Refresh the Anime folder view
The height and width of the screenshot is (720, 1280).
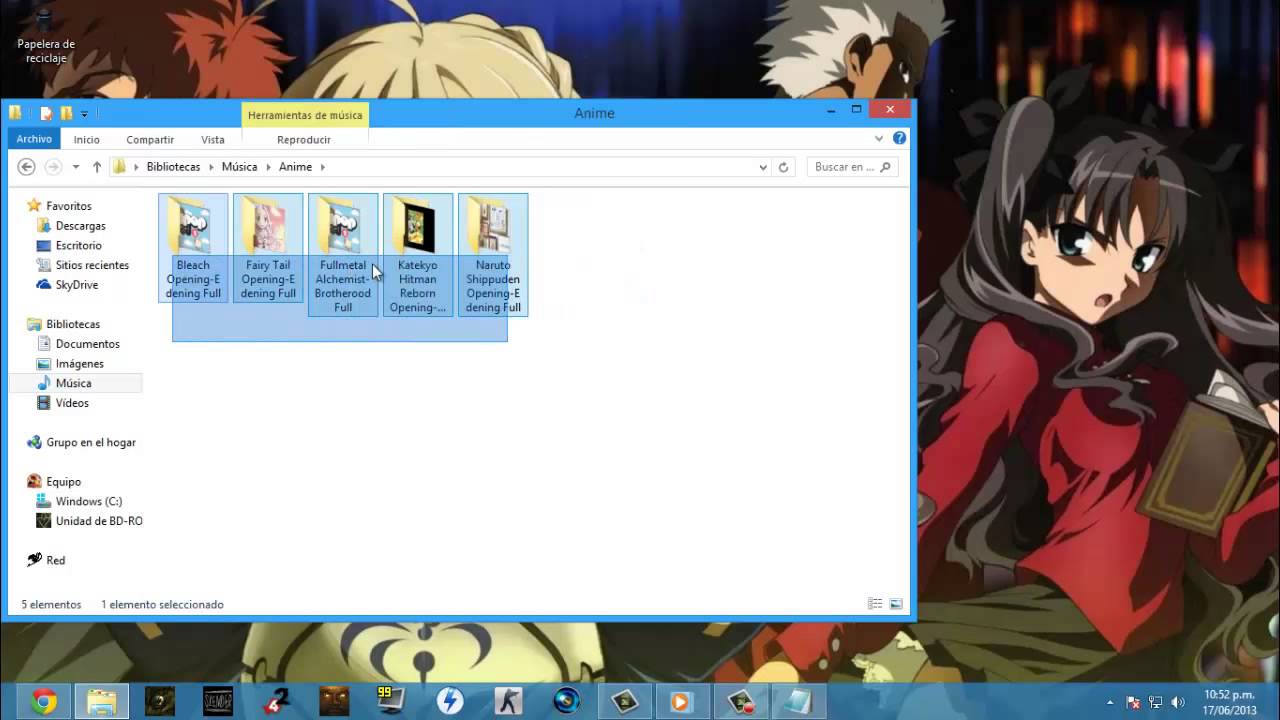(x=784, y=167)
